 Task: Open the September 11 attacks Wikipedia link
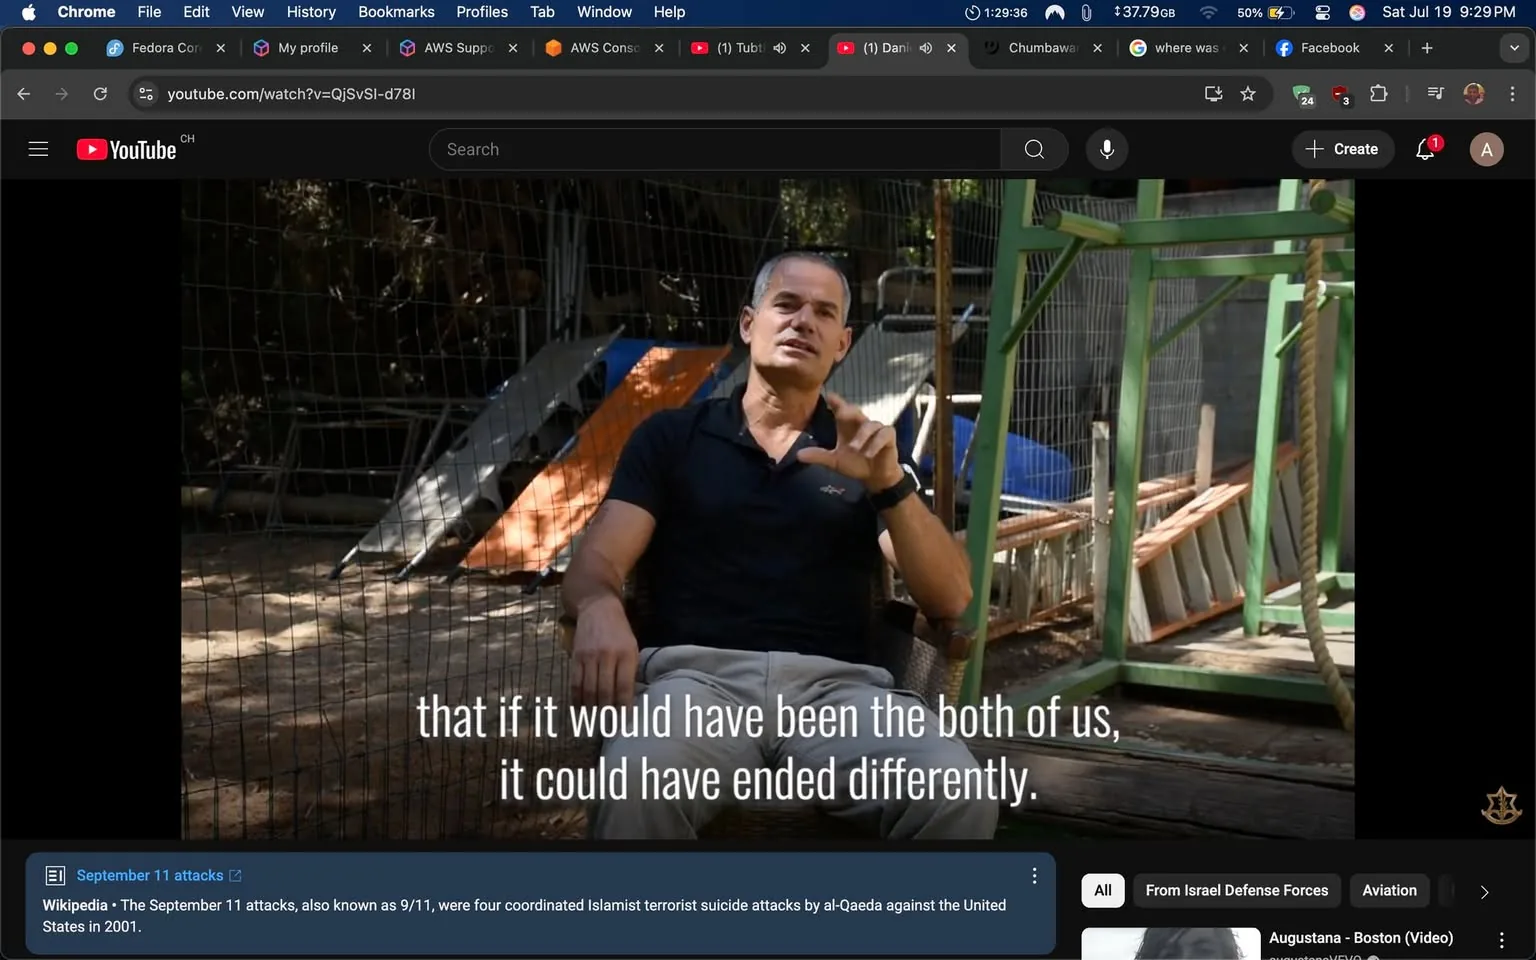coord(150,875)
